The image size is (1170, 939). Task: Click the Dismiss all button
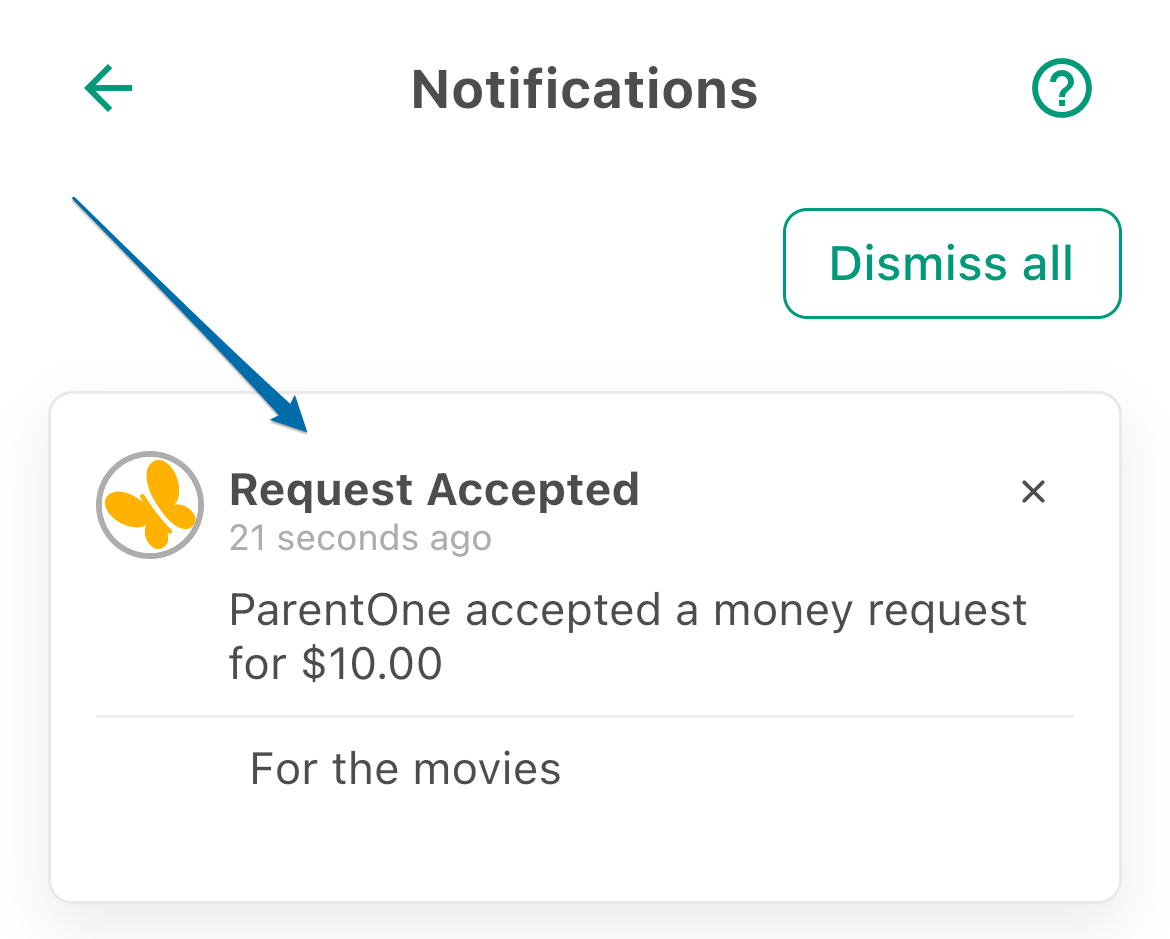point(952,263)
